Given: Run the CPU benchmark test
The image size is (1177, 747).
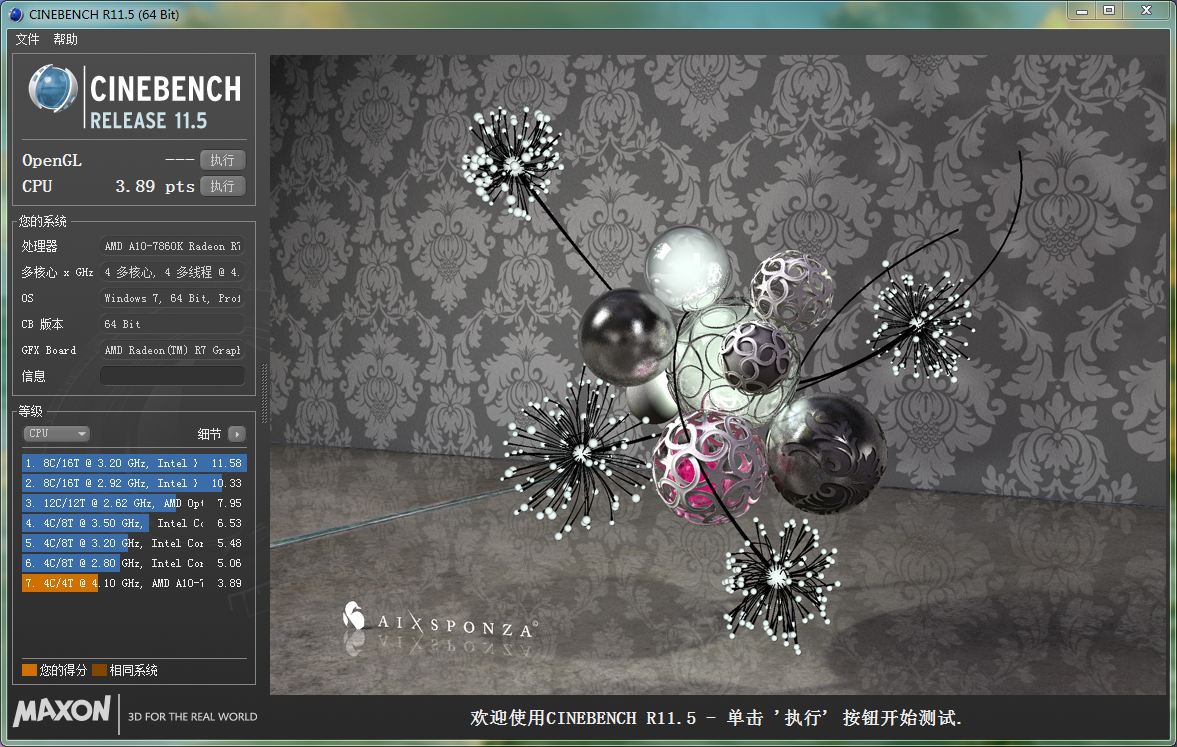Looking at the screenshot, I should 222,186.
